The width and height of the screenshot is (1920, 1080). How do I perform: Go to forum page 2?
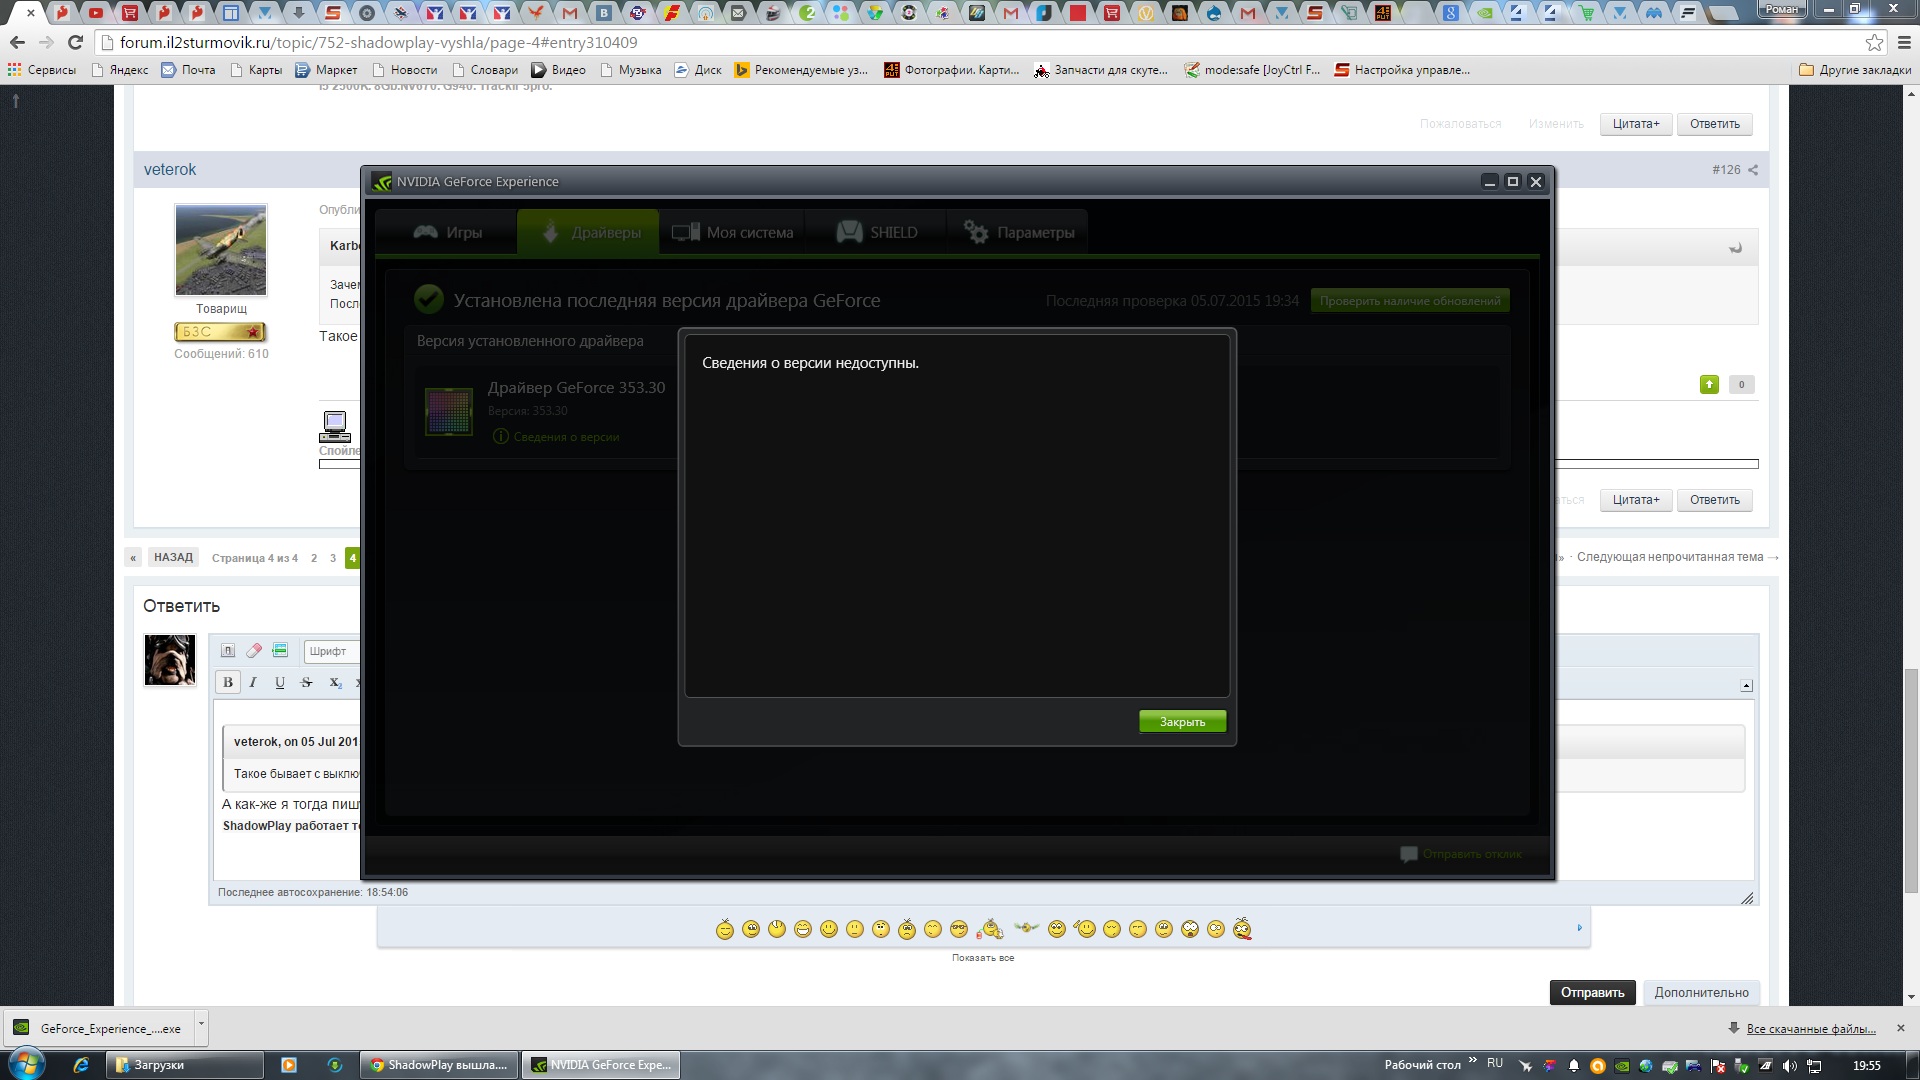tap(314, 558)
